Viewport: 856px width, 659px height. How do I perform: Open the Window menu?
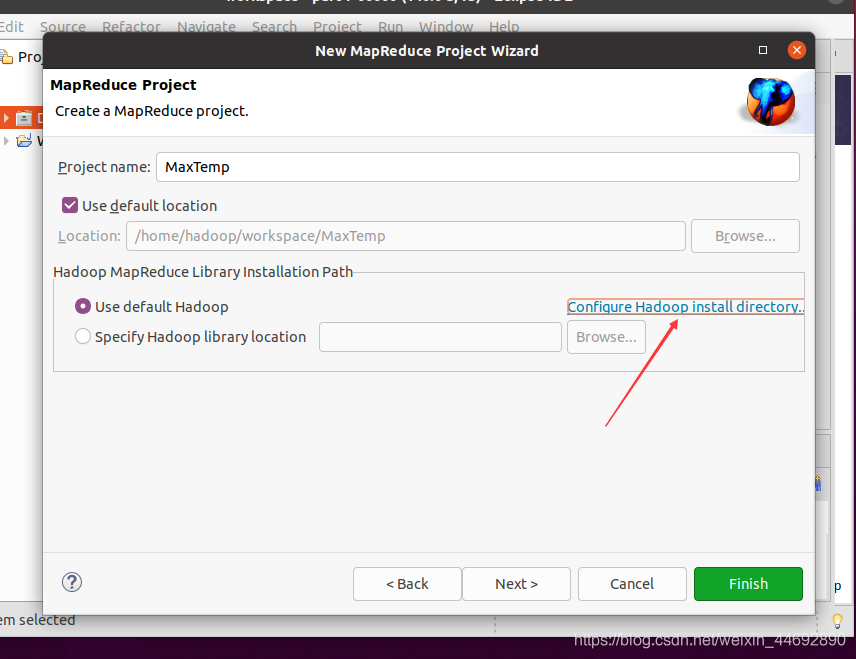point(446,27)
